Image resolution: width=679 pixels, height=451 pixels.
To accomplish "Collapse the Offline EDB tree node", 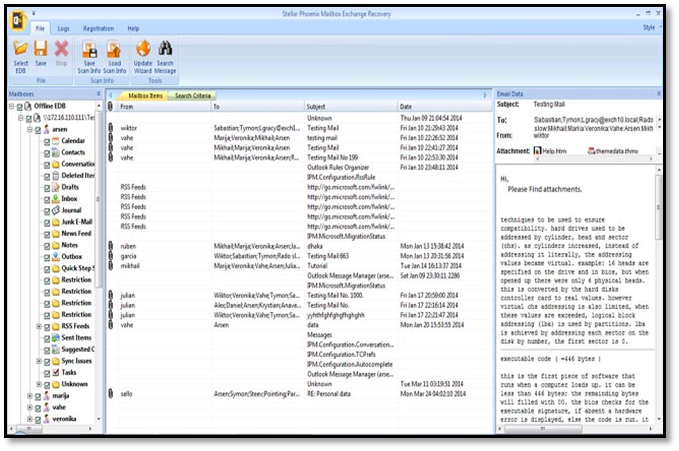I will click(12, 106).
